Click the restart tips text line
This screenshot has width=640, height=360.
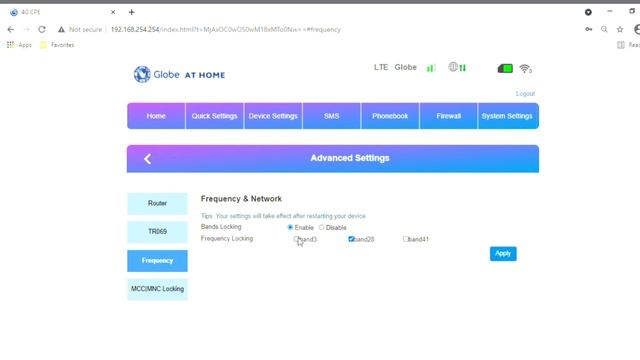(283, 216)
